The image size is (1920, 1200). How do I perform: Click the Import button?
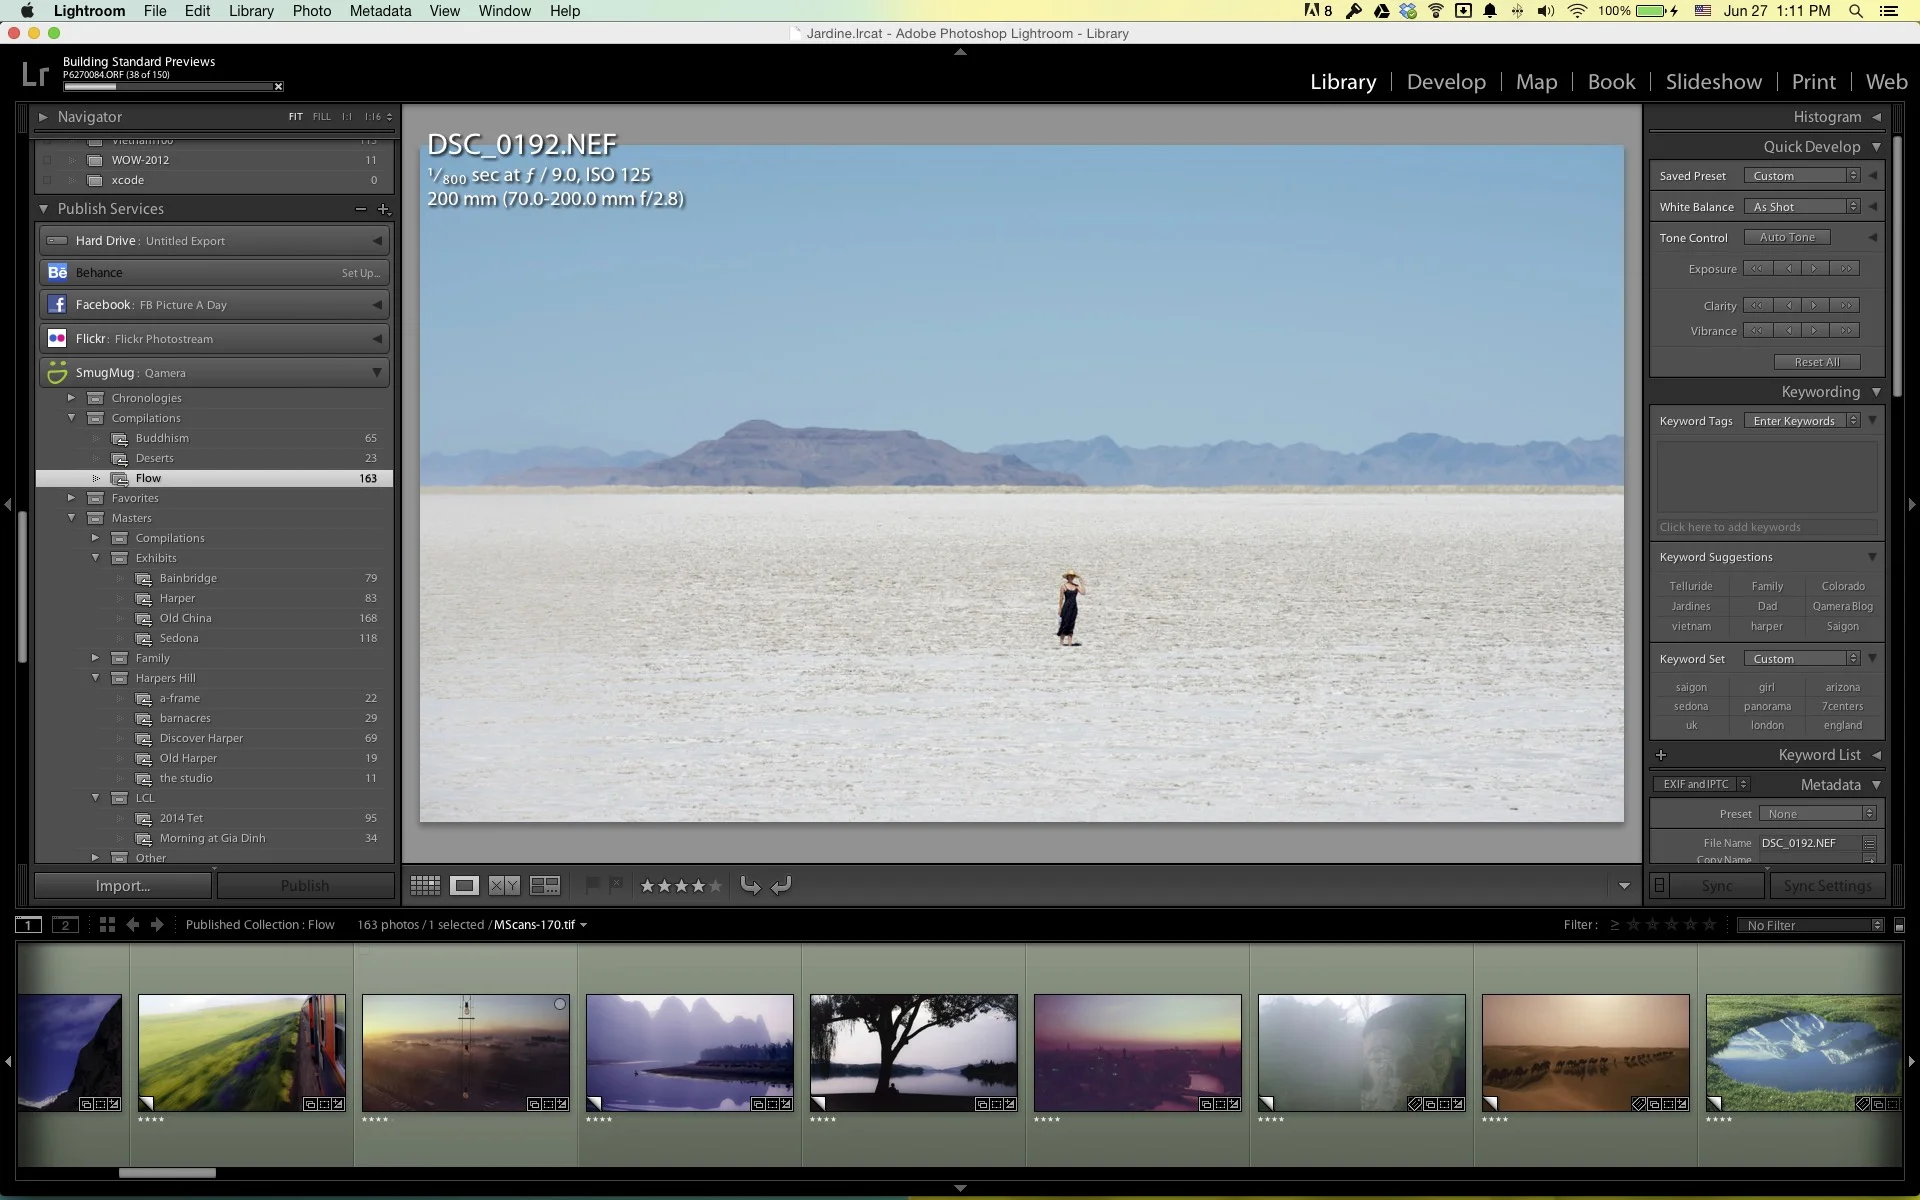(x=123, y=886)
